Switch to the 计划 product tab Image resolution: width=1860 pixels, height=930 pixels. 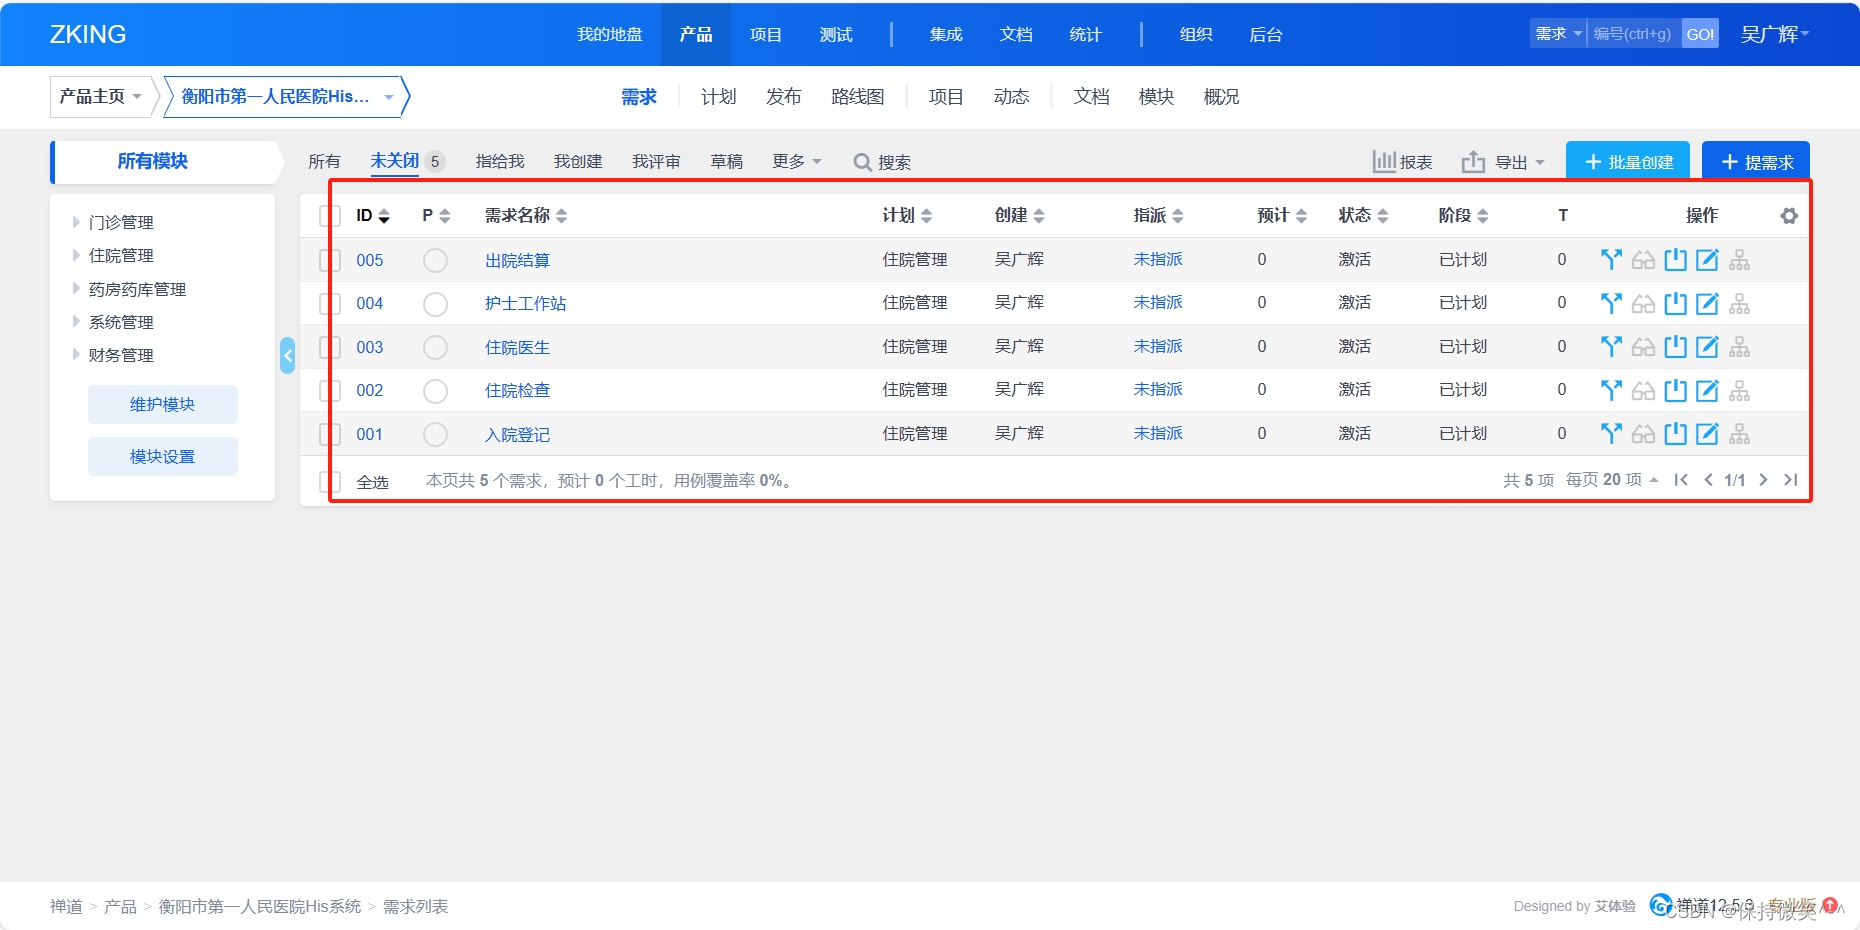[x=719, y=96]
